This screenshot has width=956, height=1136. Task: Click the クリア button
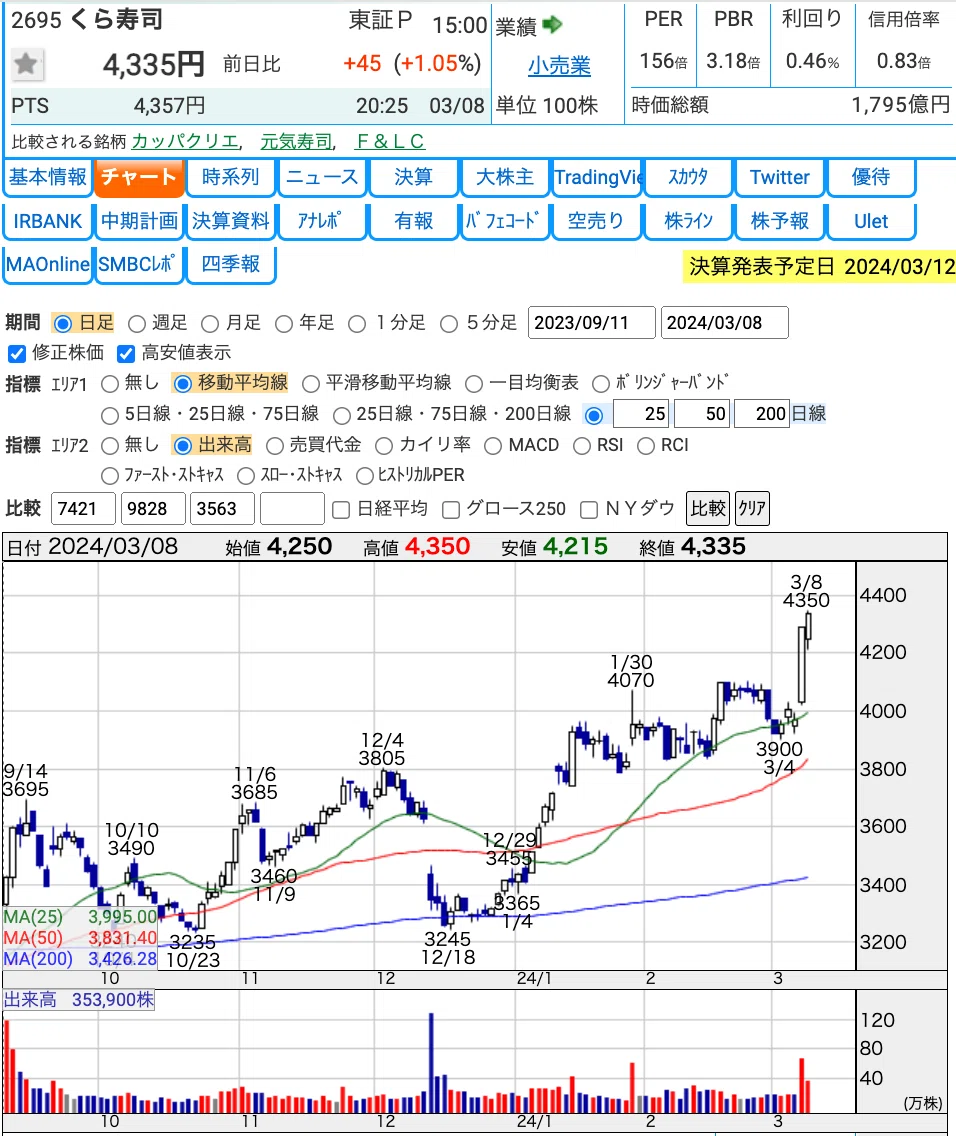coord(752,509)
